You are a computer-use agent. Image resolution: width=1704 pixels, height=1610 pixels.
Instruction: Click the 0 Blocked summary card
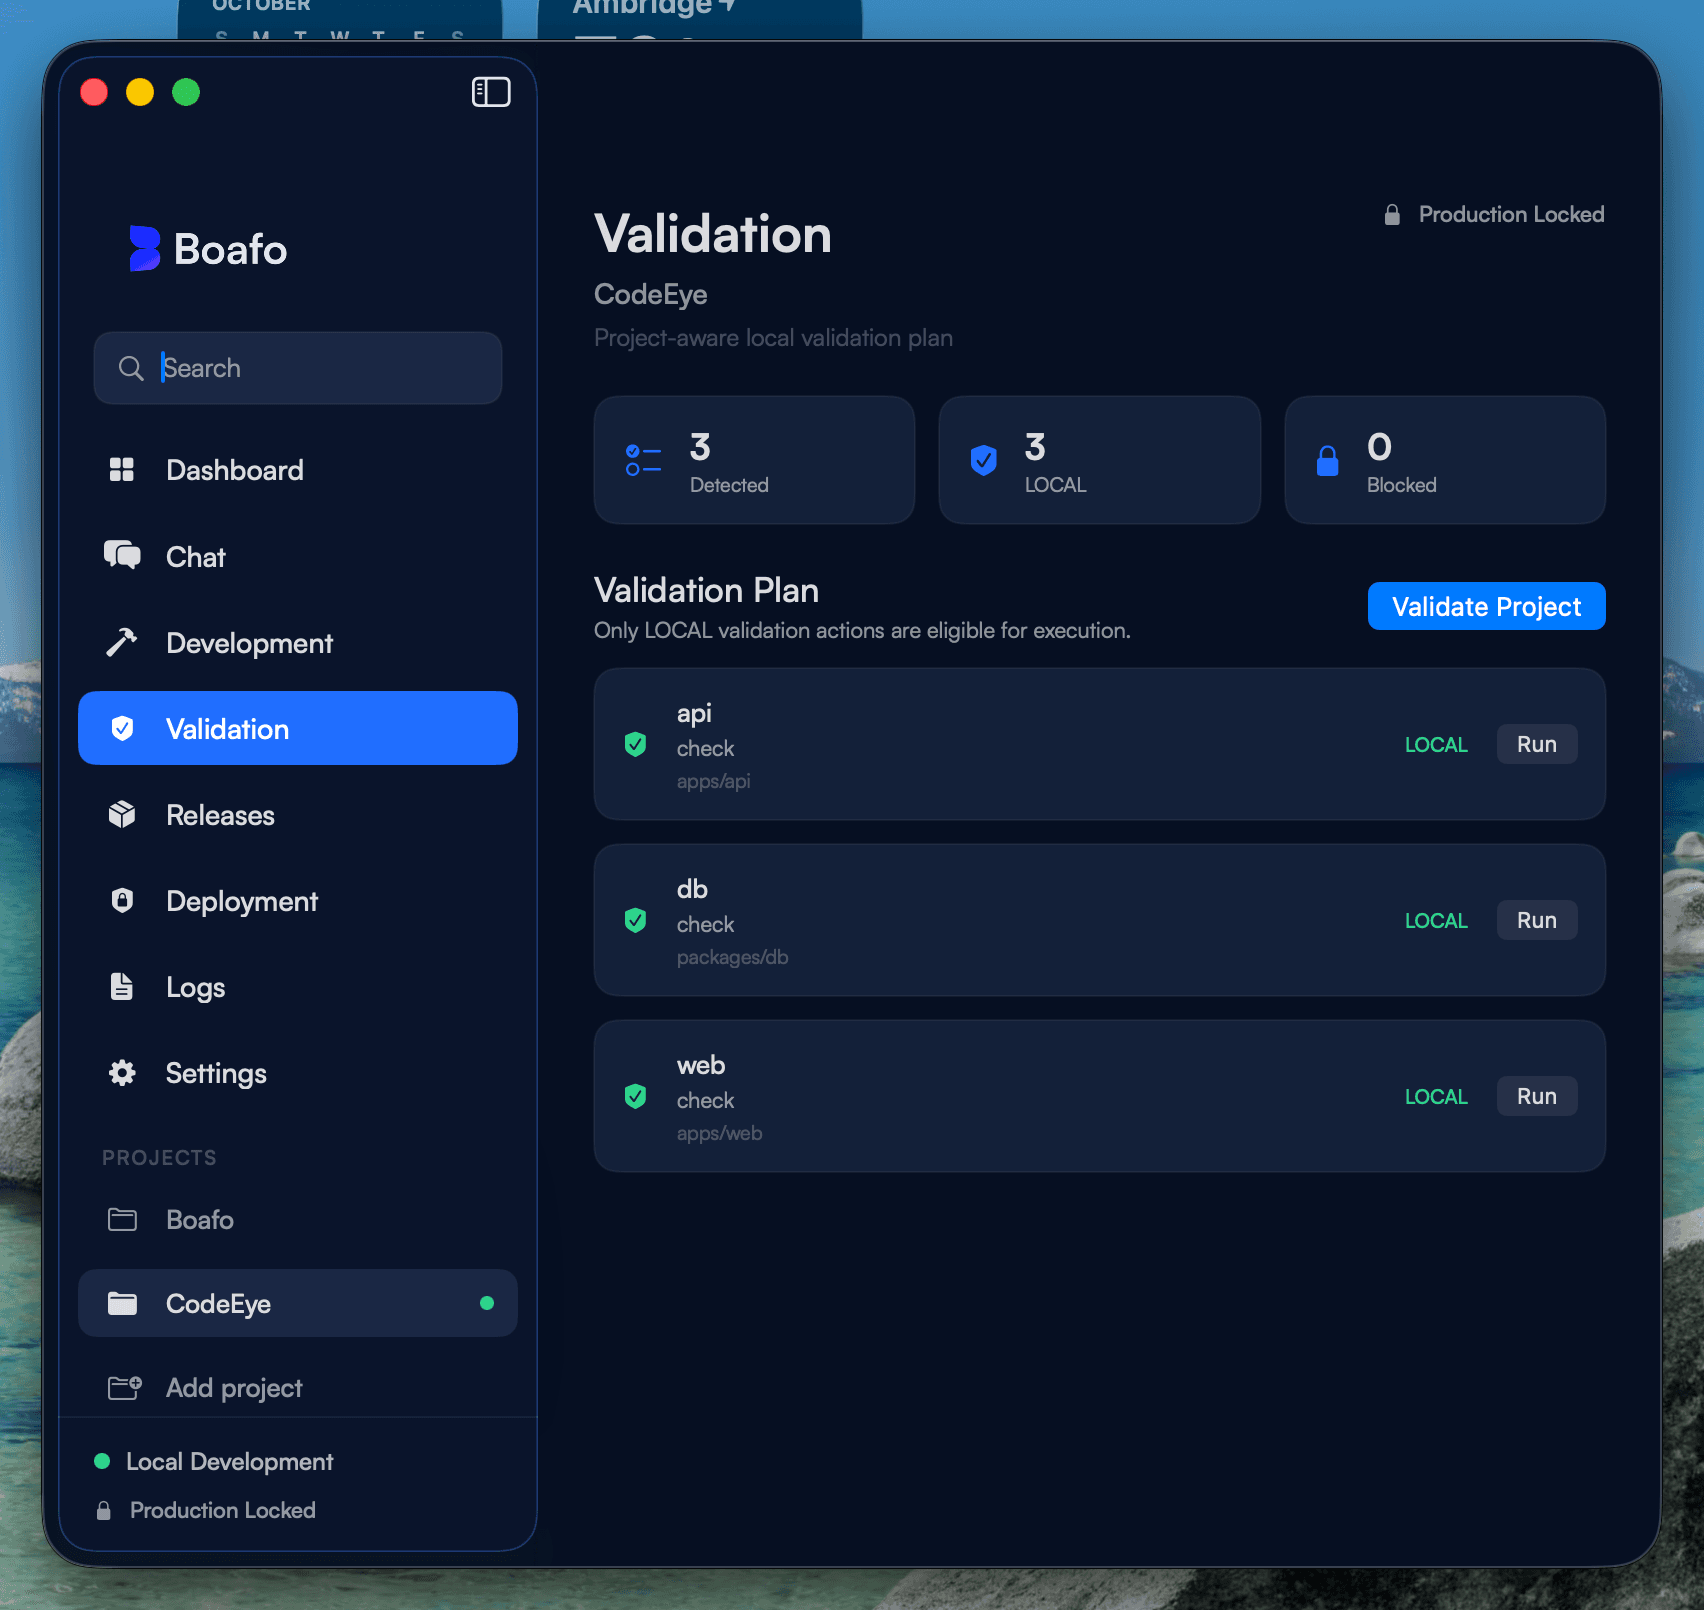pyautogui.click(x=1445, y=460)
